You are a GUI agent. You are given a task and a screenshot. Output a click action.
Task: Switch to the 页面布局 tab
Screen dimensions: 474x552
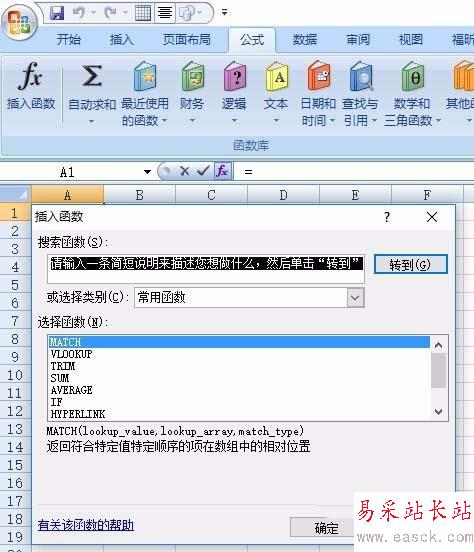[x=187, y=39]
